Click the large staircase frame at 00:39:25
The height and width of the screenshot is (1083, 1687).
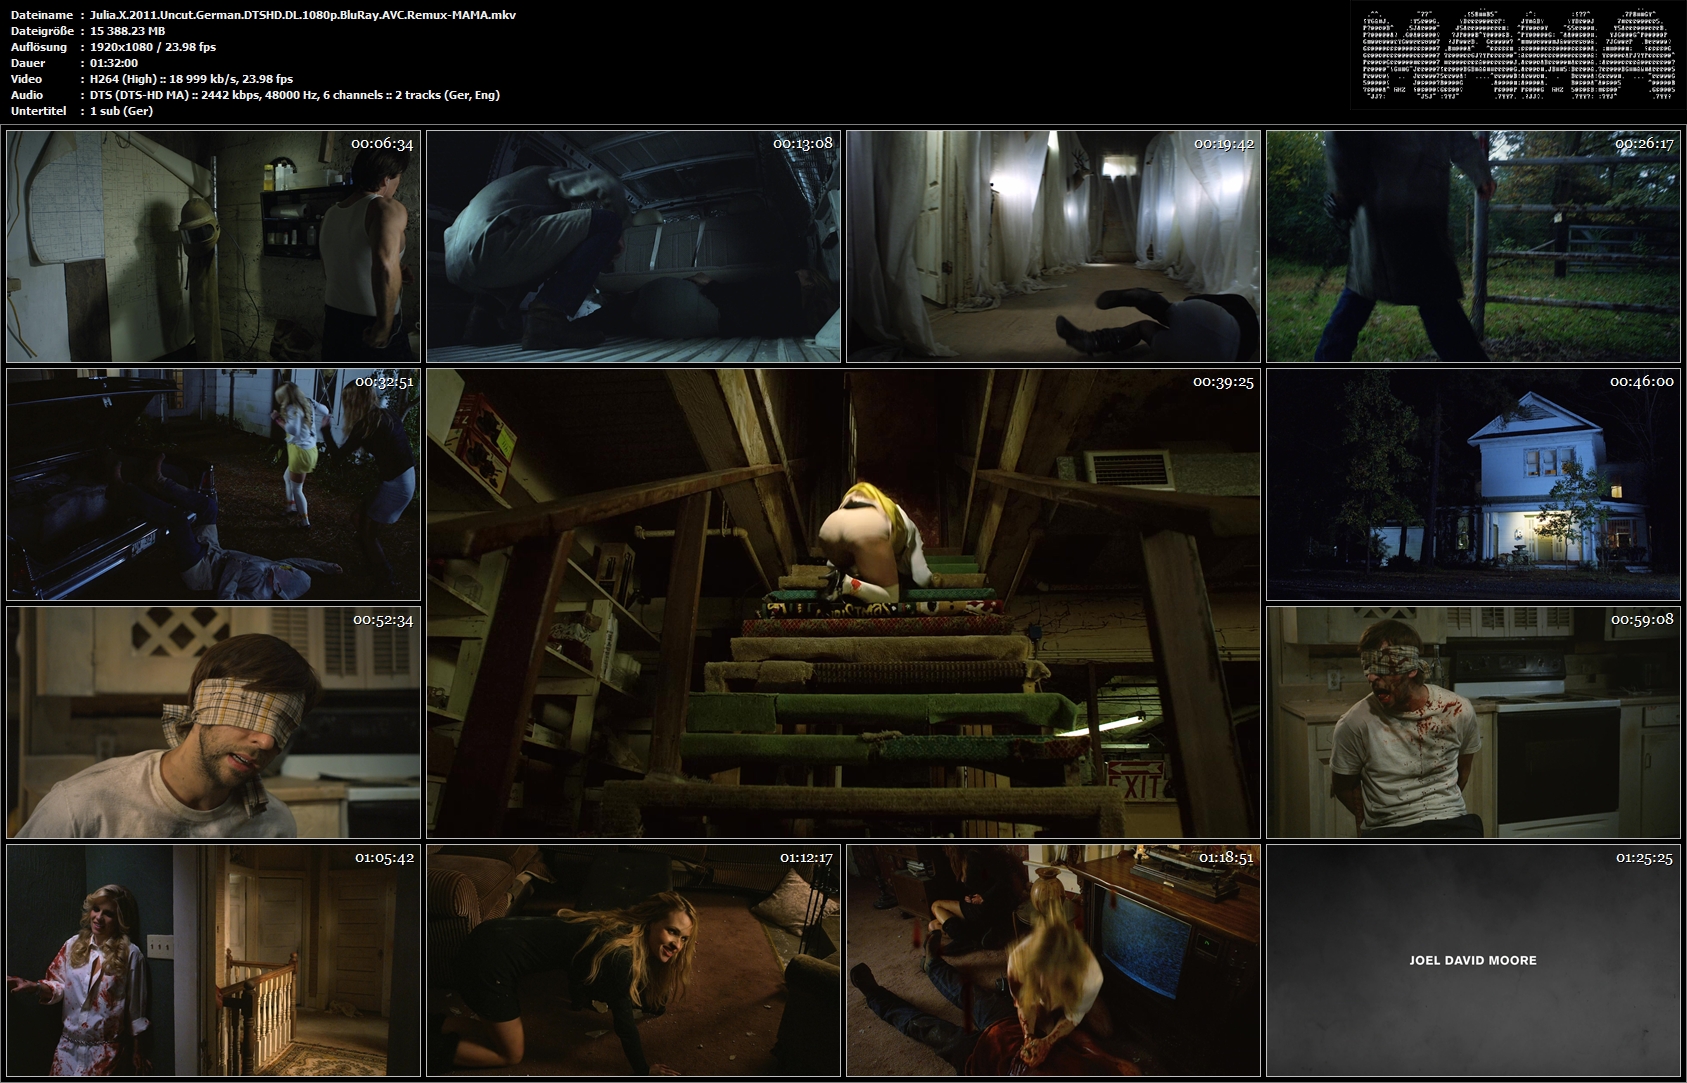pos(843,603)
